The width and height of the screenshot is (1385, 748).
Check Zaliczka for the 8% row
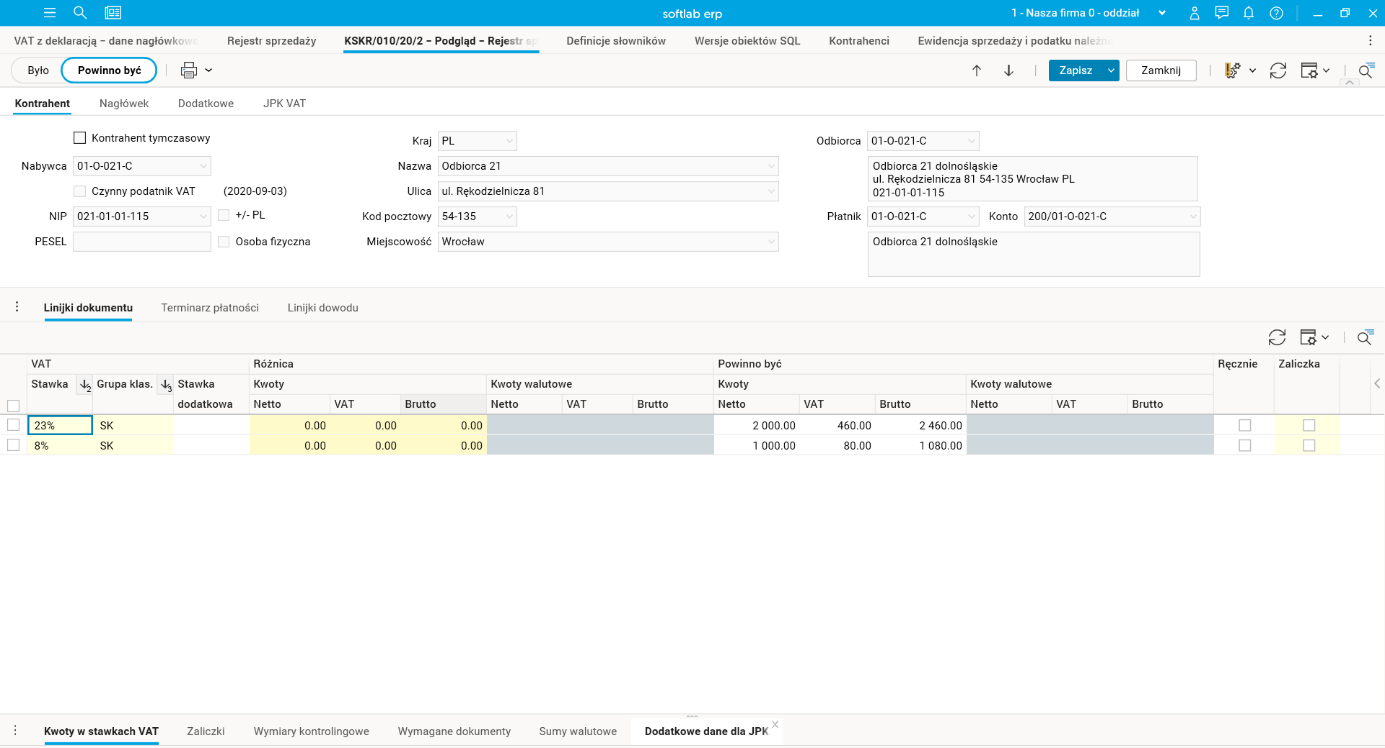pyautogui.click(x=1309, y=445)
